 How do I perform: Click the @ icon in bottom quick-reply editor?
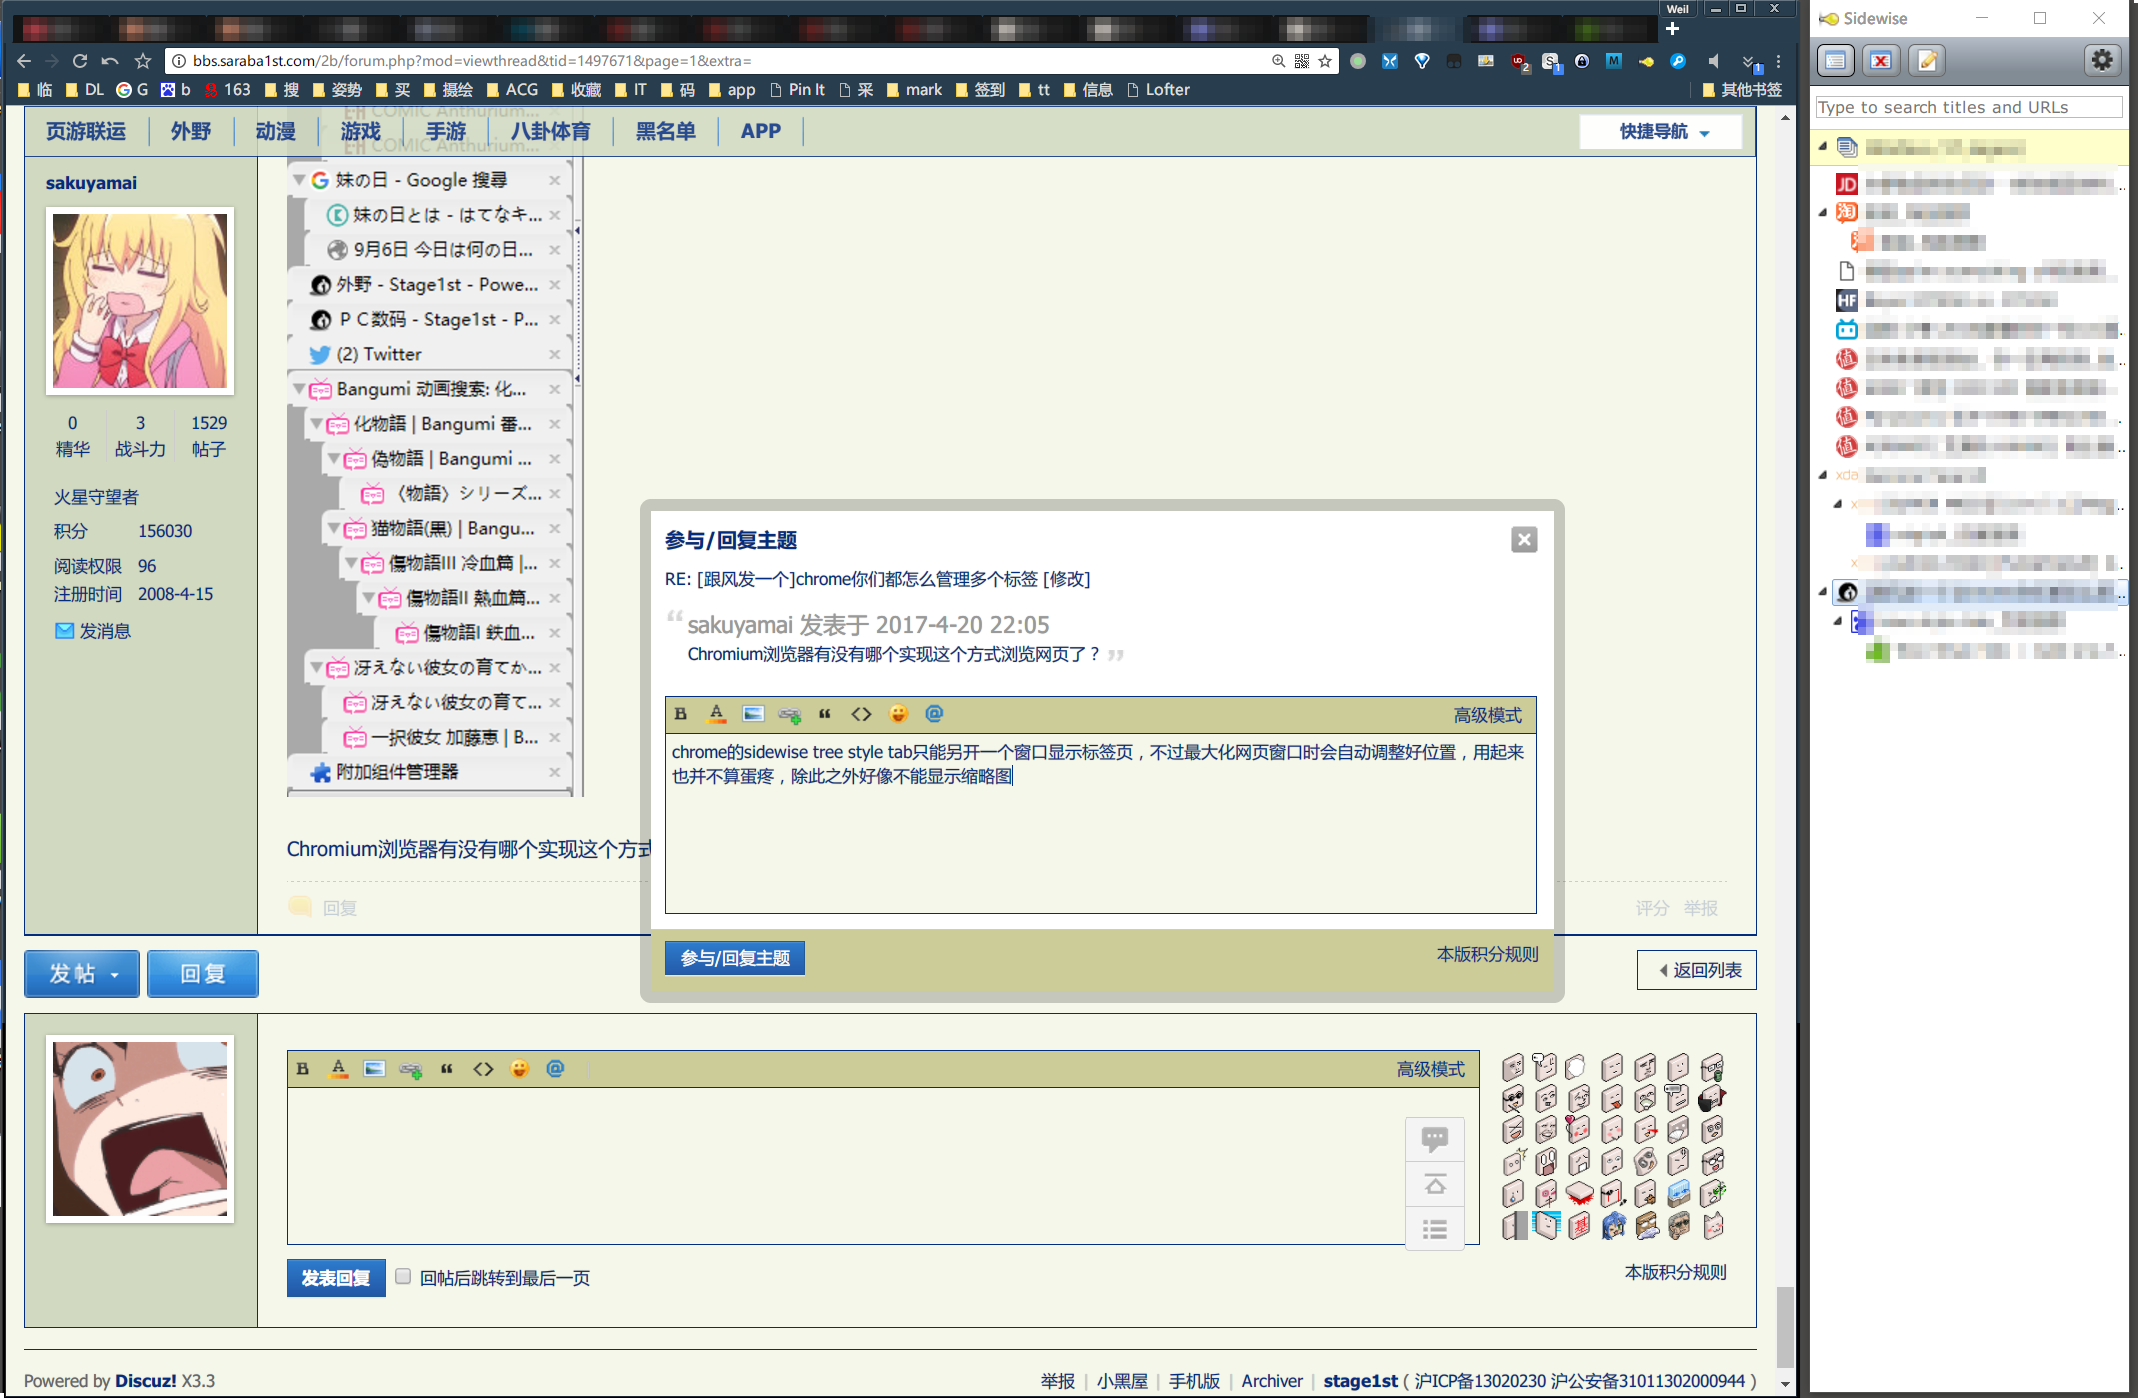point(555,1069)
